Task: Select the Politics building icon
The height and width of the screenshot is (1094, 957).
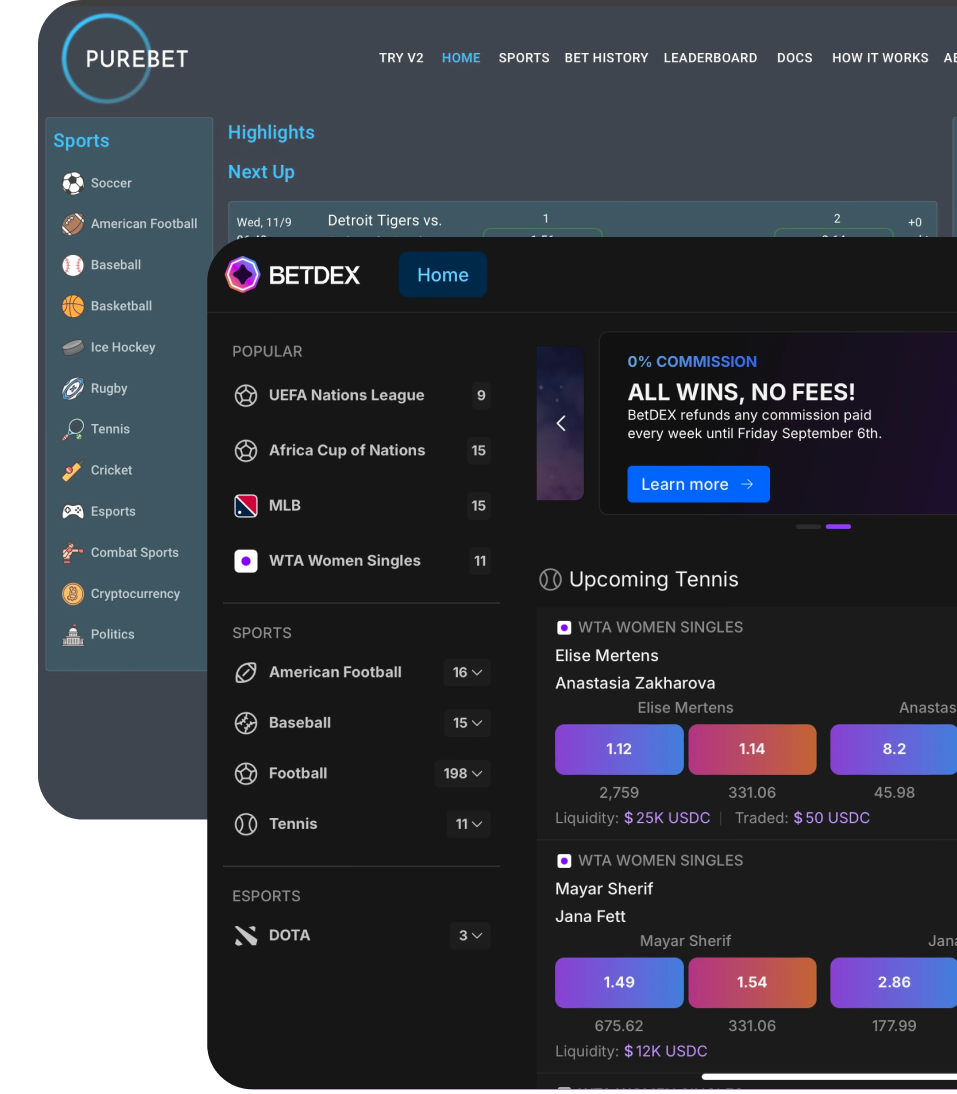Action: [x=73, y=635]
